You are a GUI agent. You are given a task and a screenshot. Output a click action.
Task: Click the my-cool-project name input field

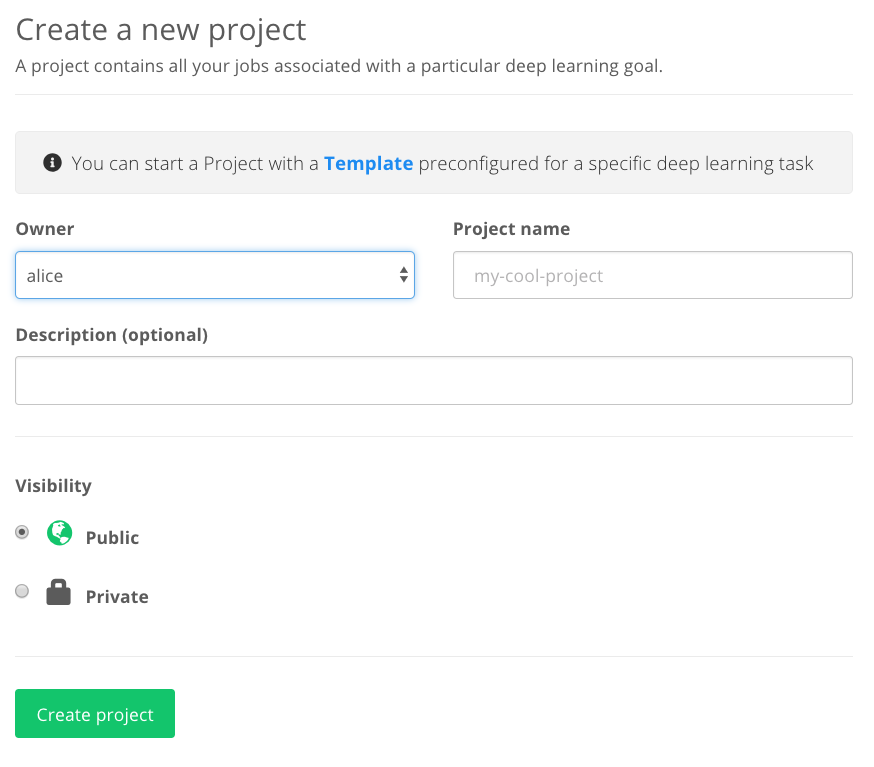[x=652, y=274]
